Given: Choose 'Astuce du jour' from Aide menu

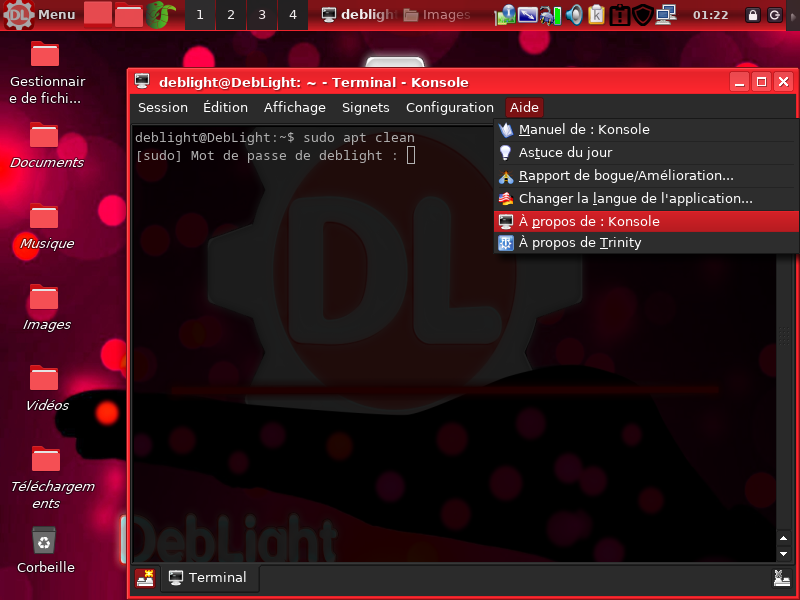Looking at the screenshot, I should coord(565,152).
